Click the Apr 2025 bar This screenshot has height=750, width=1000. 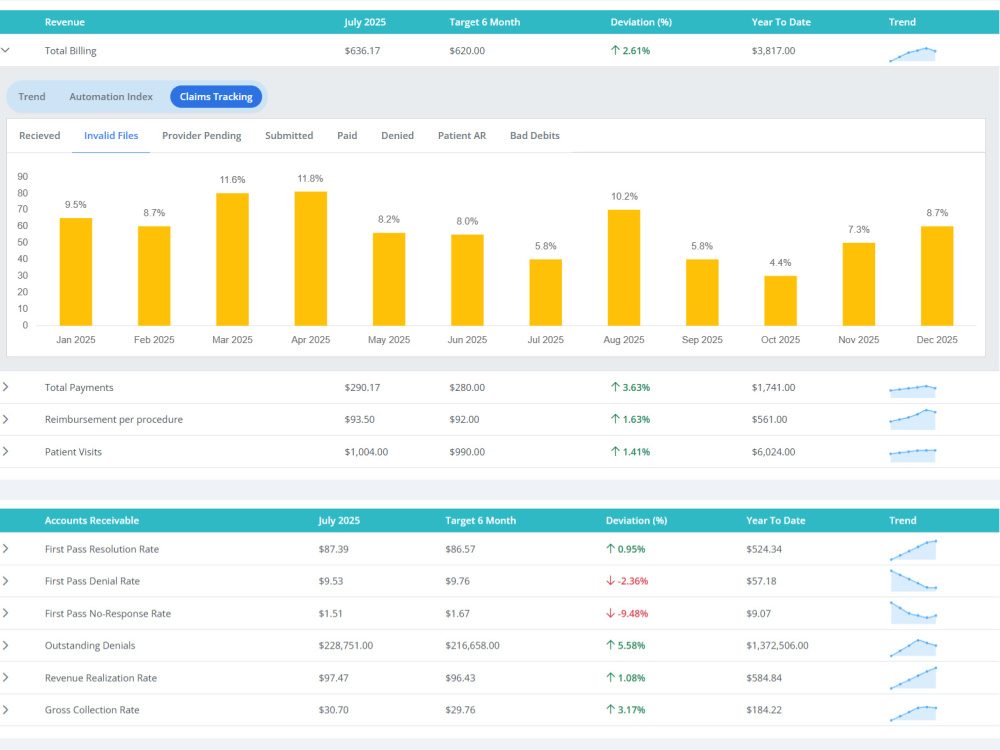point(311,259)
